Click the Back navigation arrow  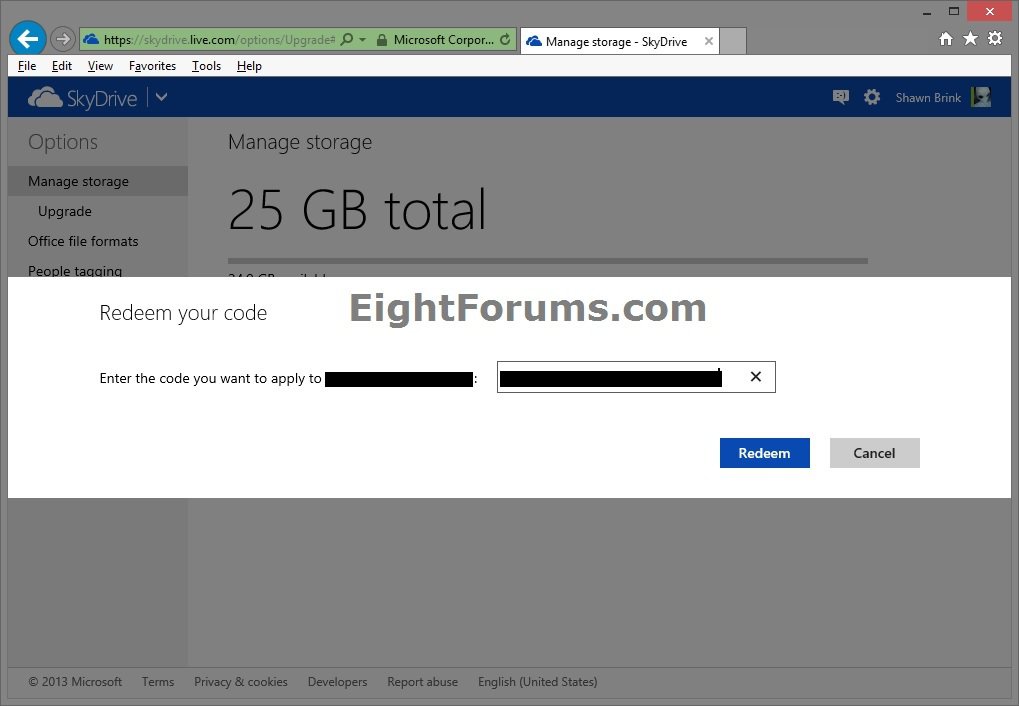(27, 38)
